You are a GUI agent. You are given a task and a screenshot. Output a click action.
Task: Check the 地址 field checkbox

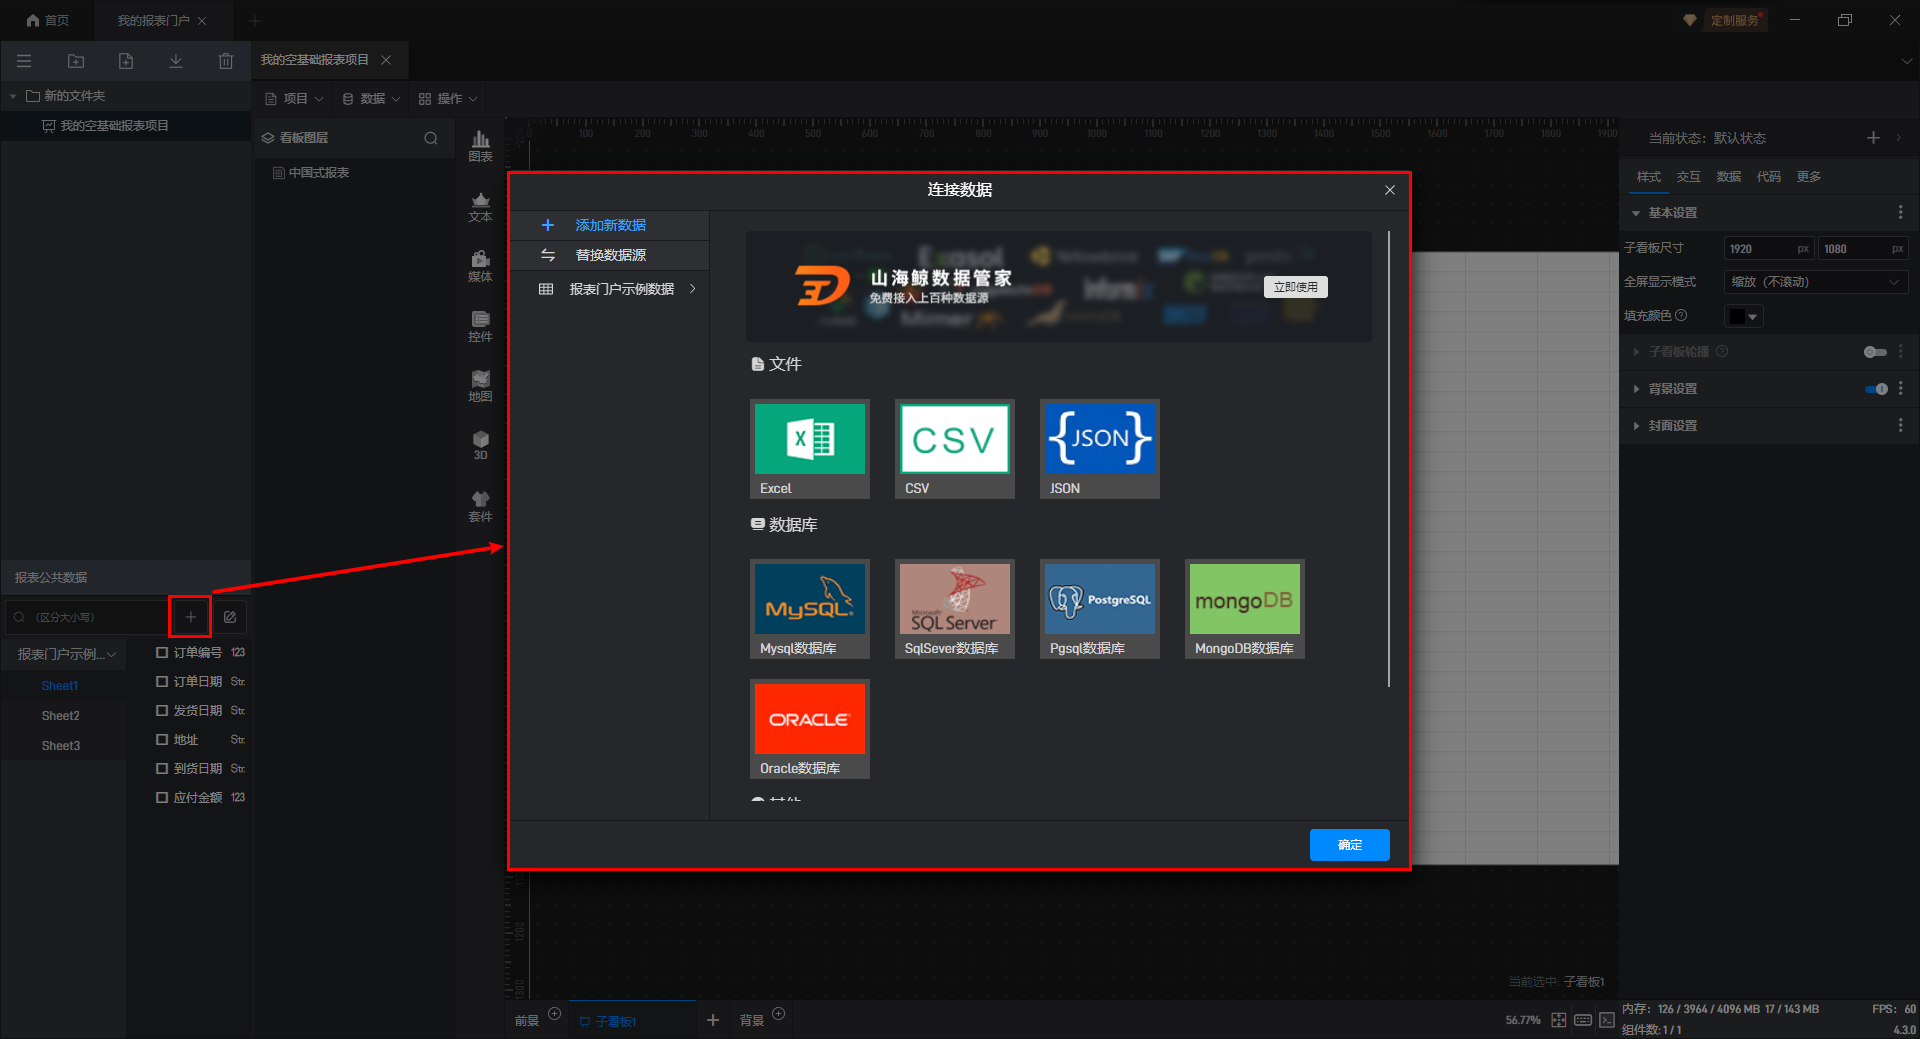[162, 740]
